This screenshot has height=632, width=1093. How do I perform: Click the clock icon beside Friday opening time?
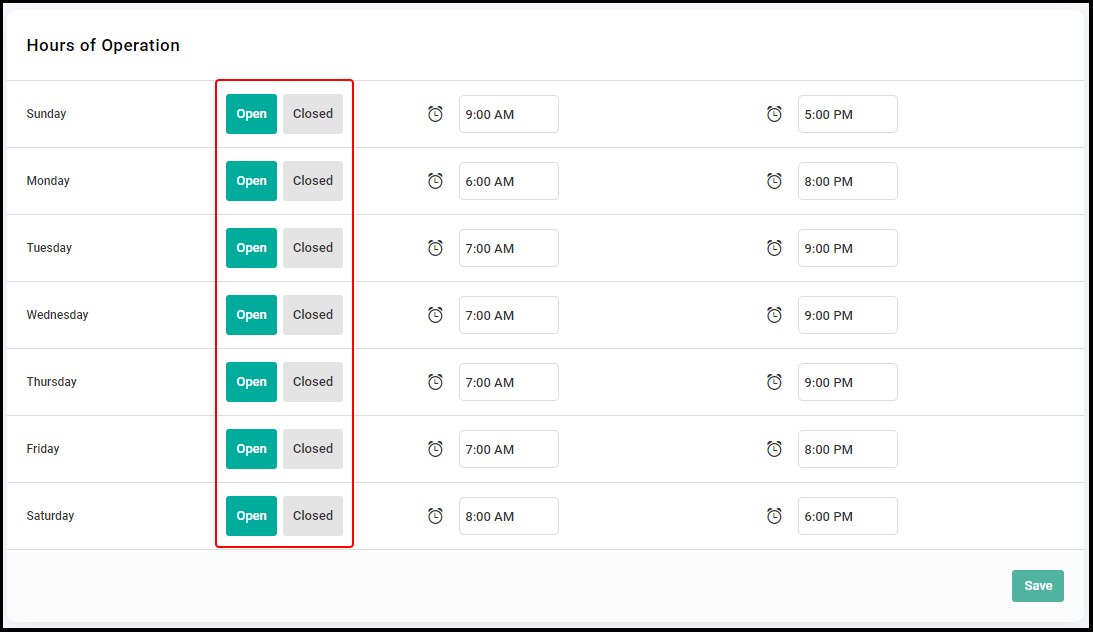(435, 448)
